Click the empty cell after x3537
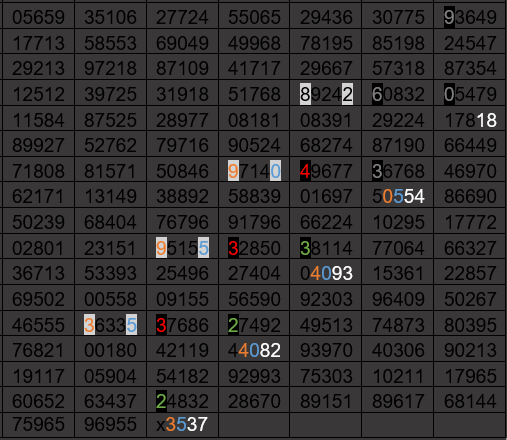 point(254,424)
